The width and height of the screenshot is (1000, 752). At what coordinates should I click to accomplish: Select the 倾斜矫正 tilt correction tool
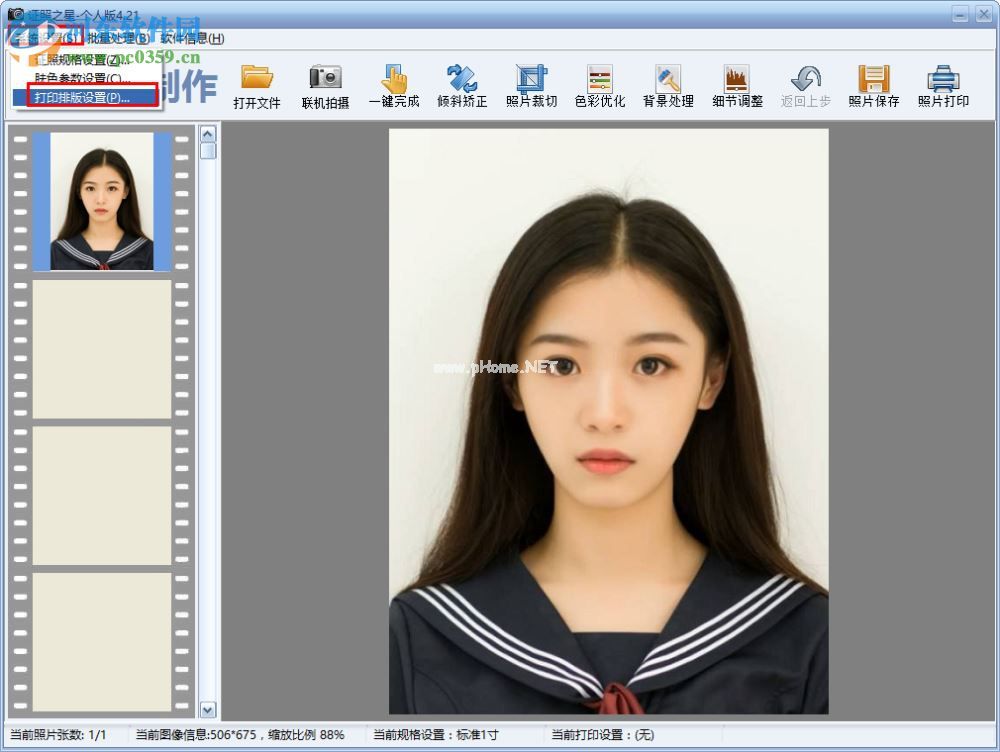(x=462, y=80)
